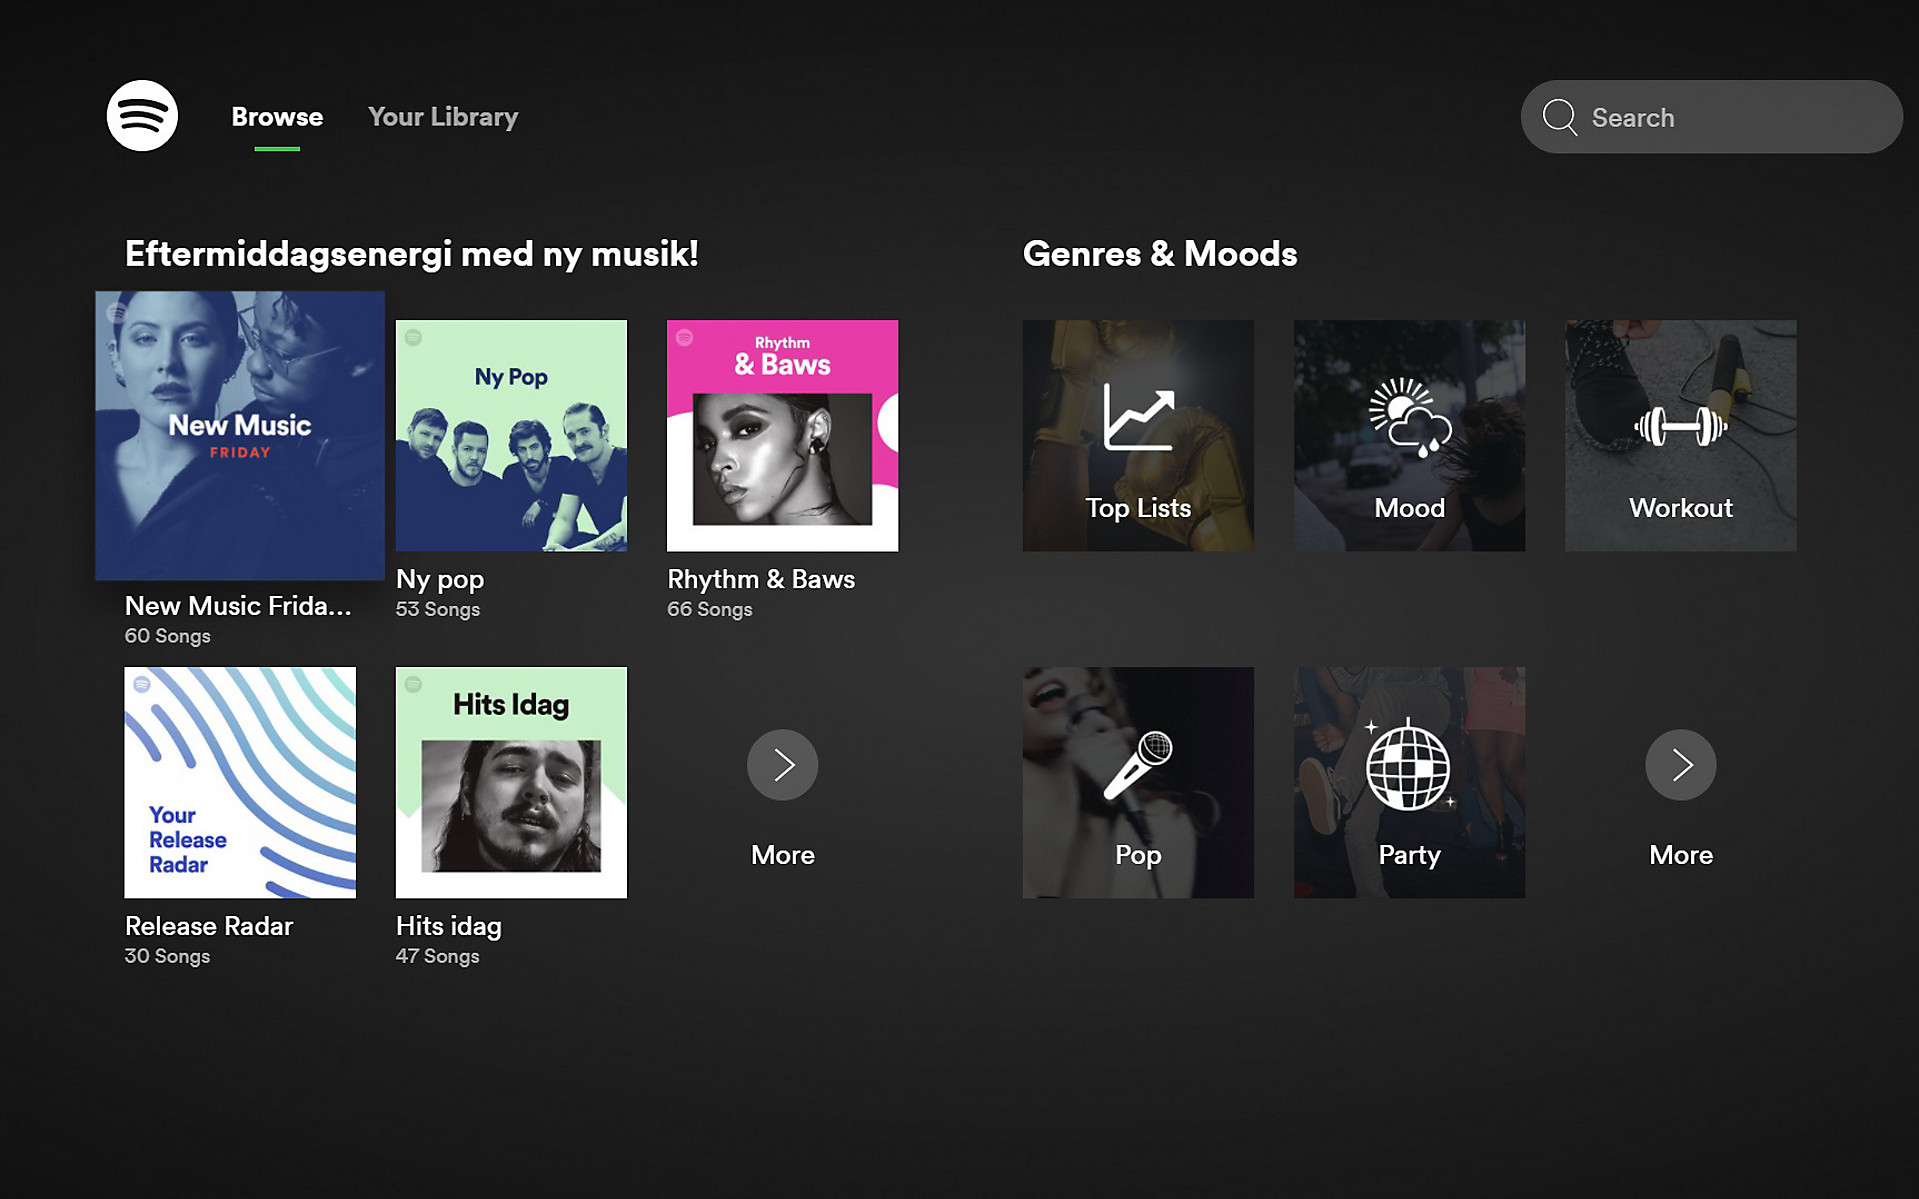This screenshot has height=1199, width=1919.
Task: Open the Hits Idag playlist cover
Action: 511,782
